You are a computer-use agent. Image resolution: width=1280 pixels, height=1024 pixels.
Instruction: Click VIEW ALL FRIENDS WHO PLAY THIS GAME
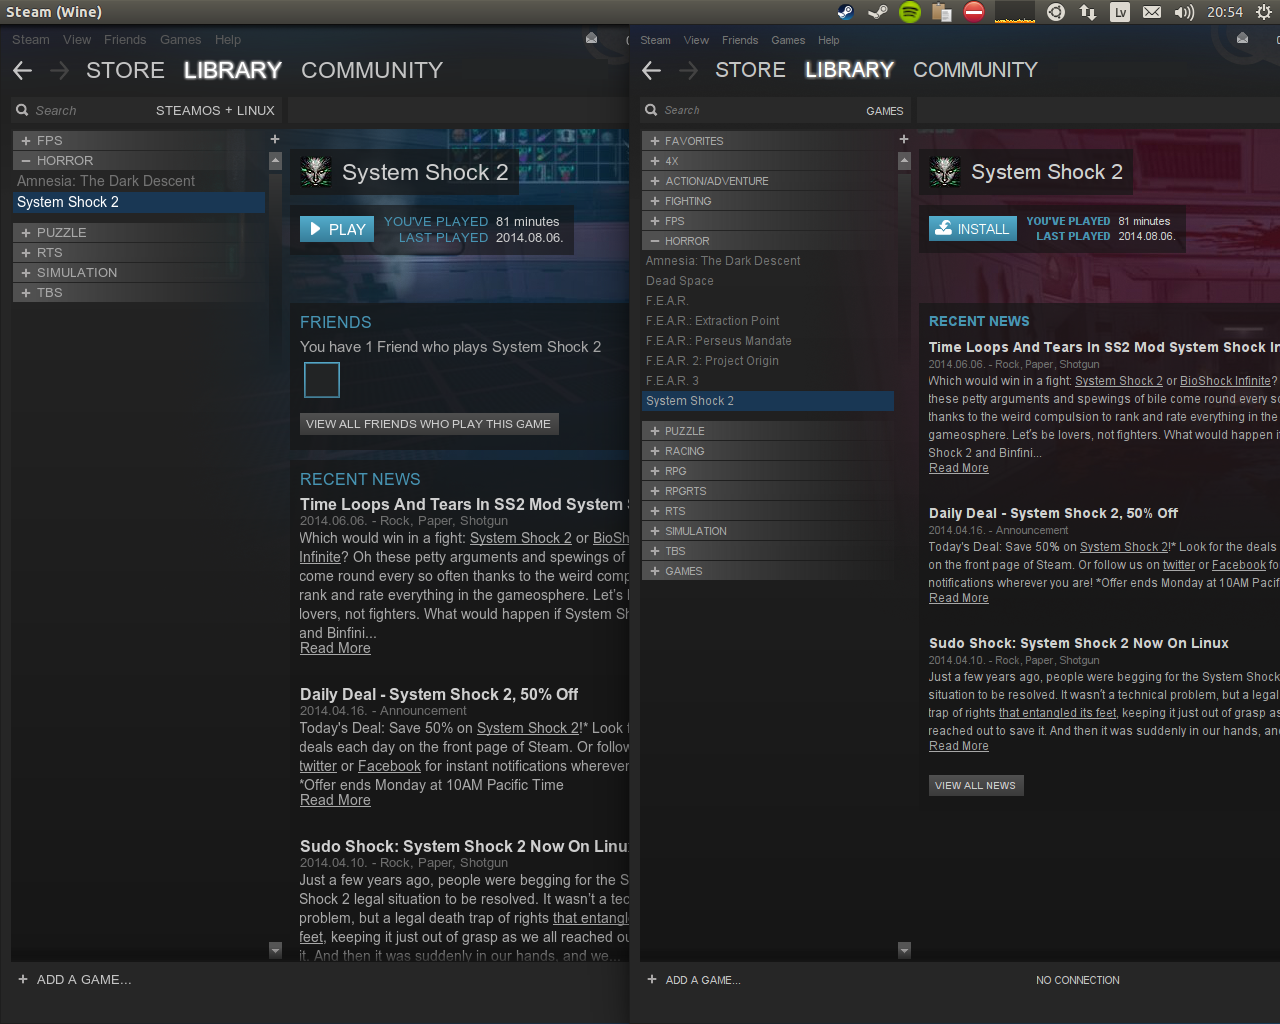tap(428, 424)
